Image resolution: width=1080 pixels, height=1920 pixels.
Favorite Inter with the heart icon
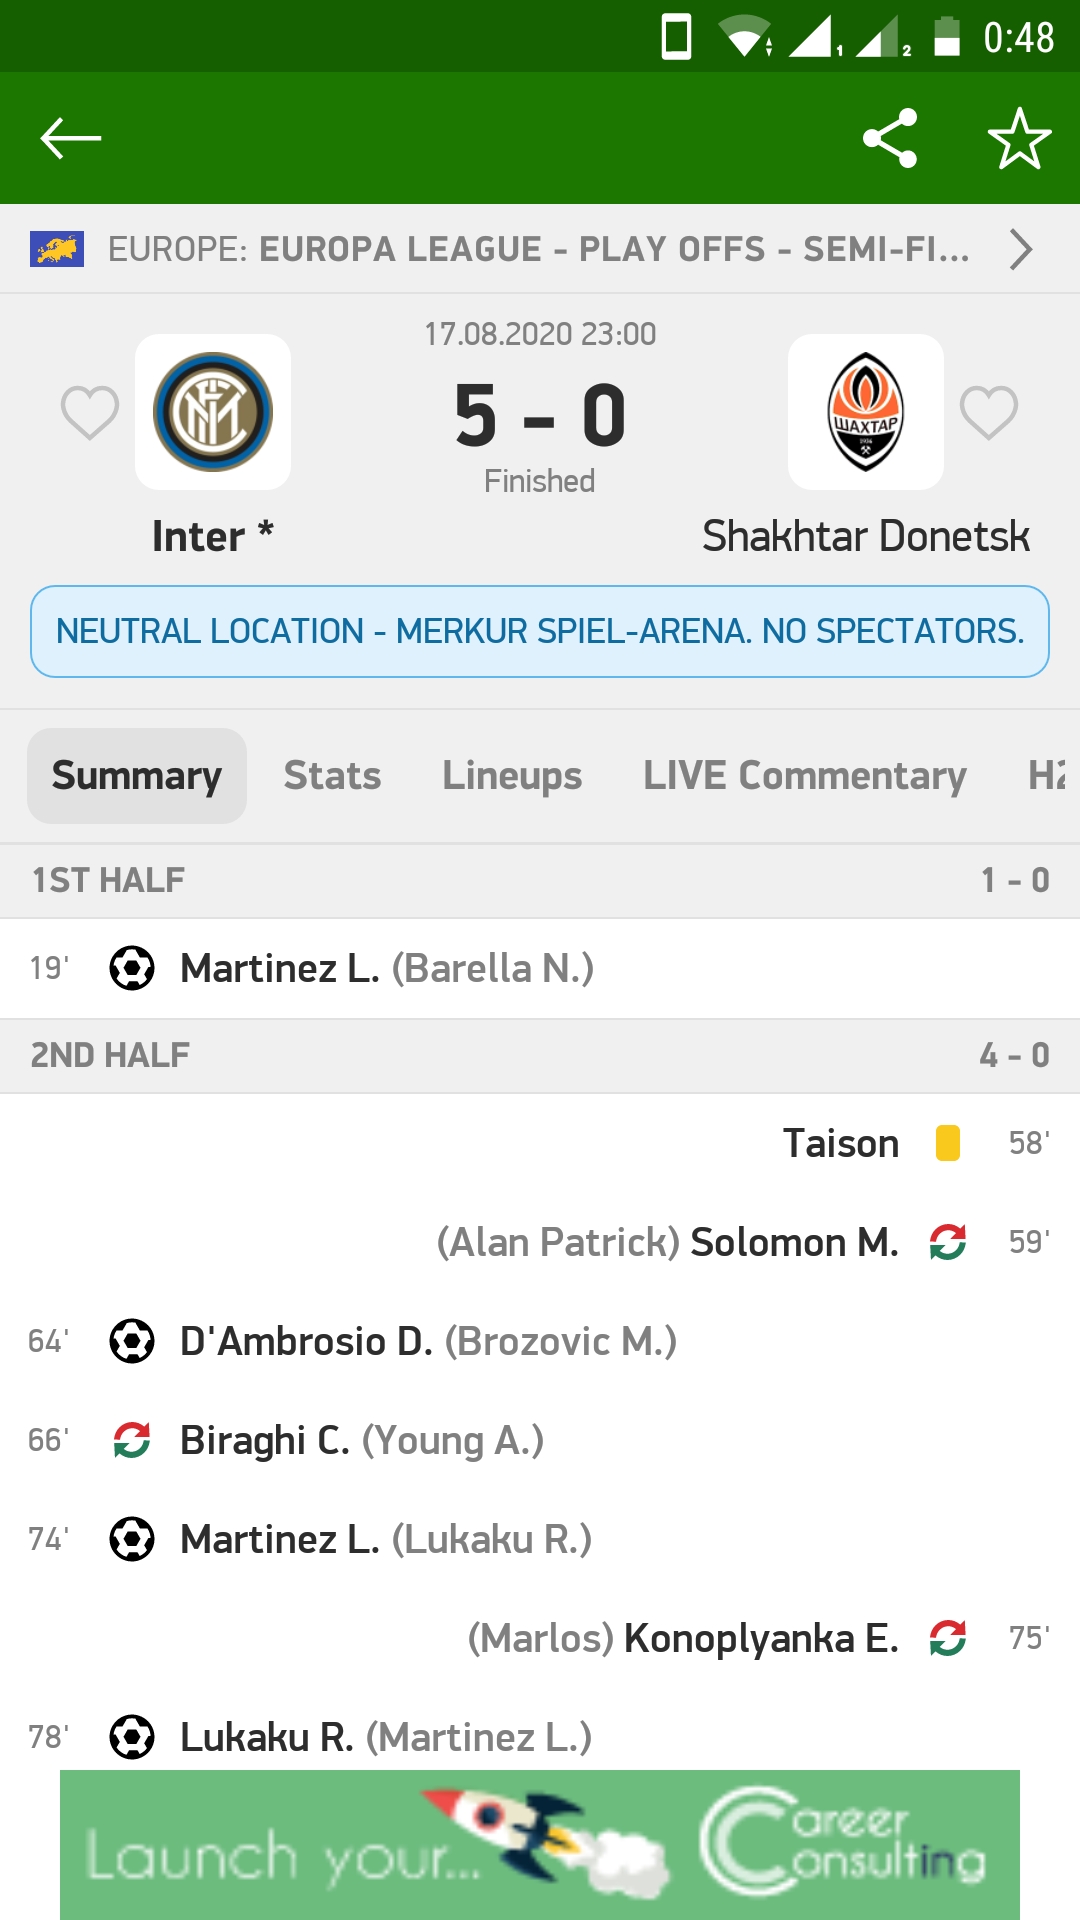(x=90, y=412)
